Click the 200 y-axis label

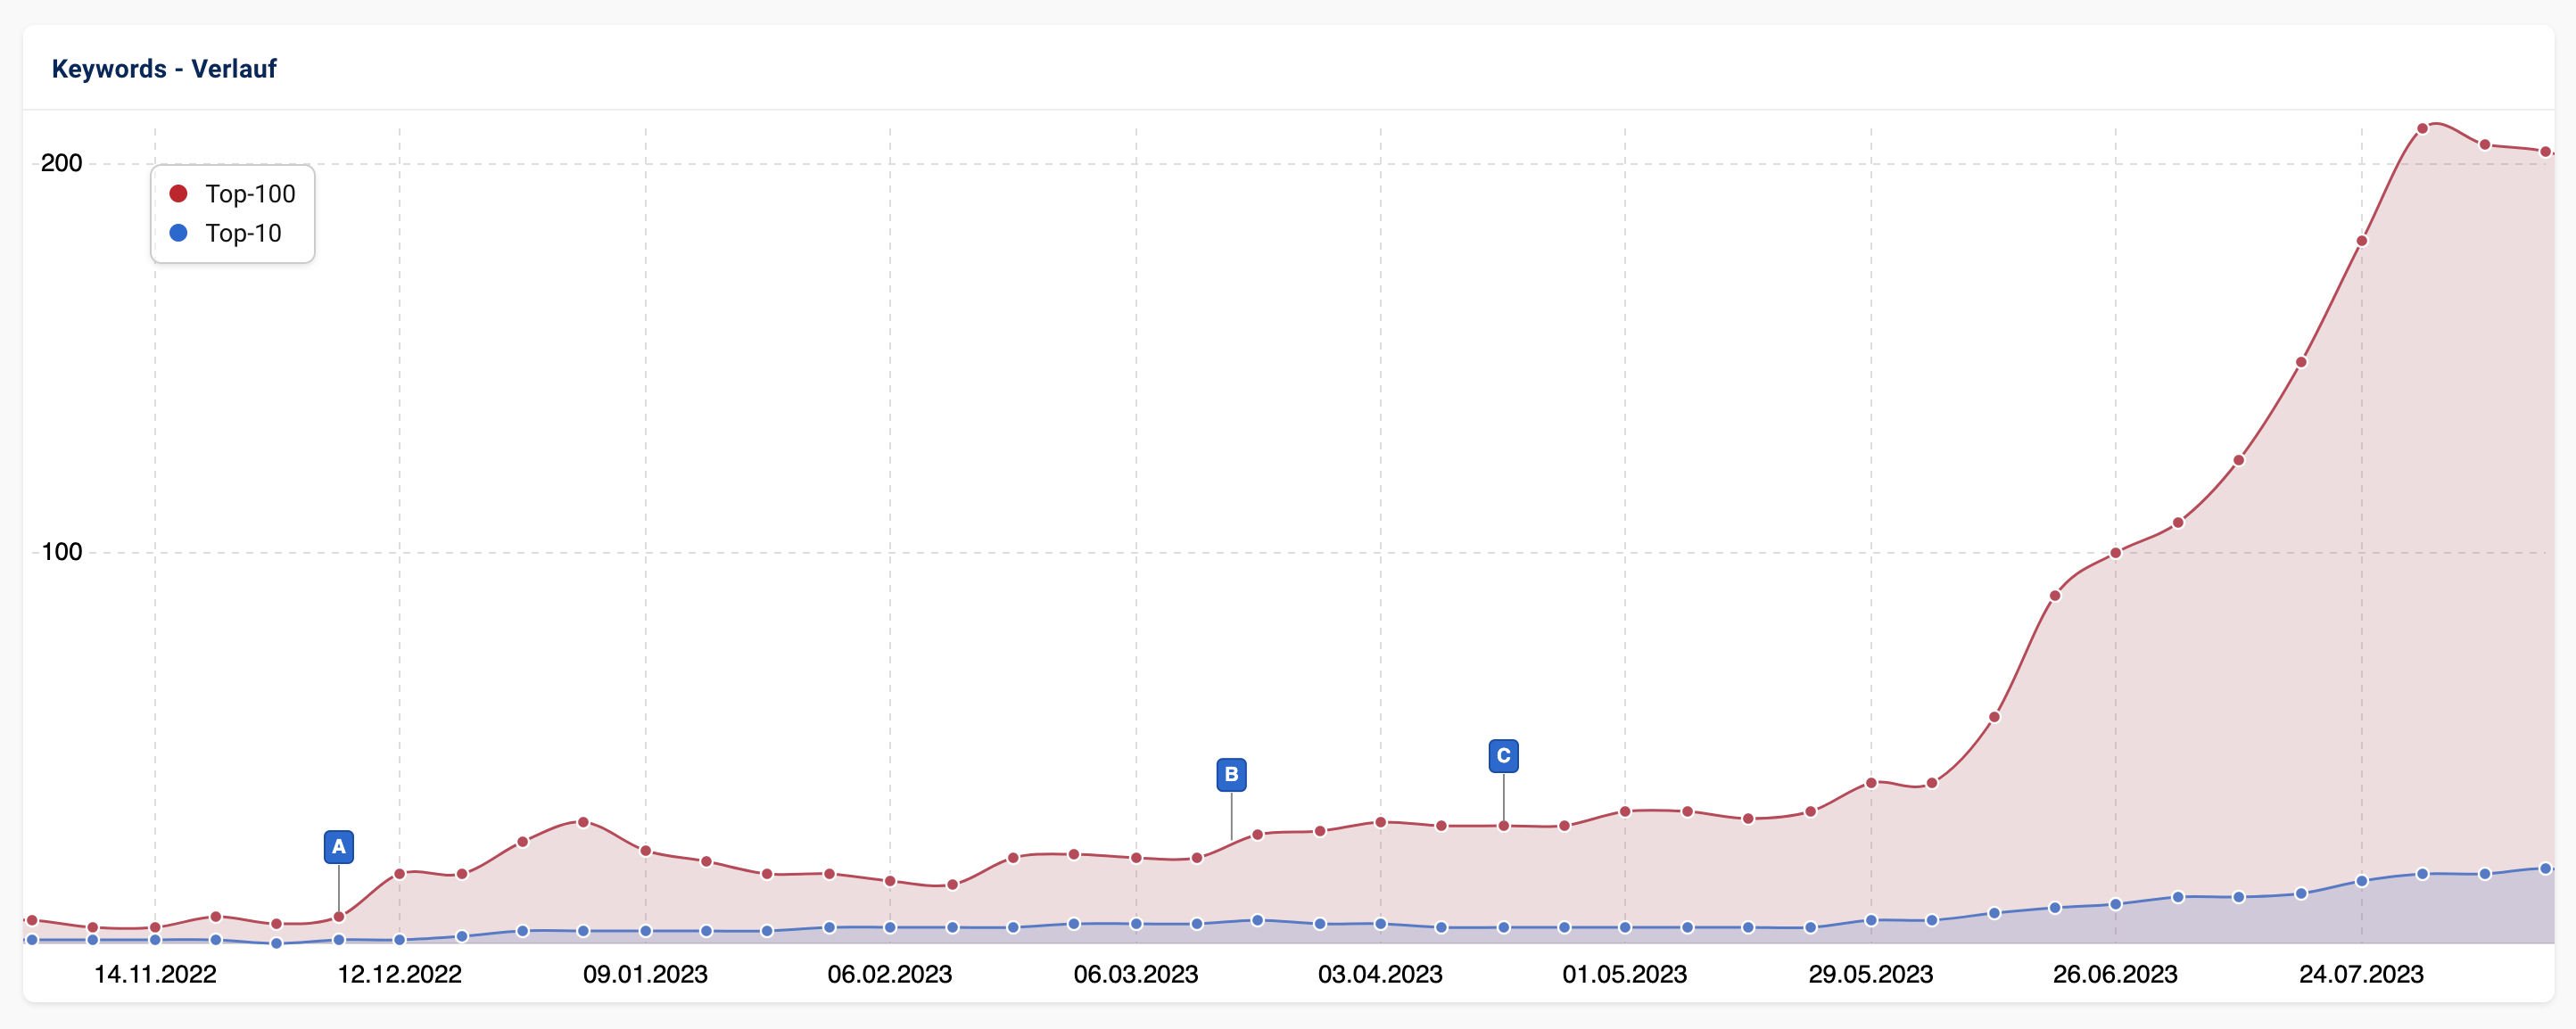click(61, 163)
